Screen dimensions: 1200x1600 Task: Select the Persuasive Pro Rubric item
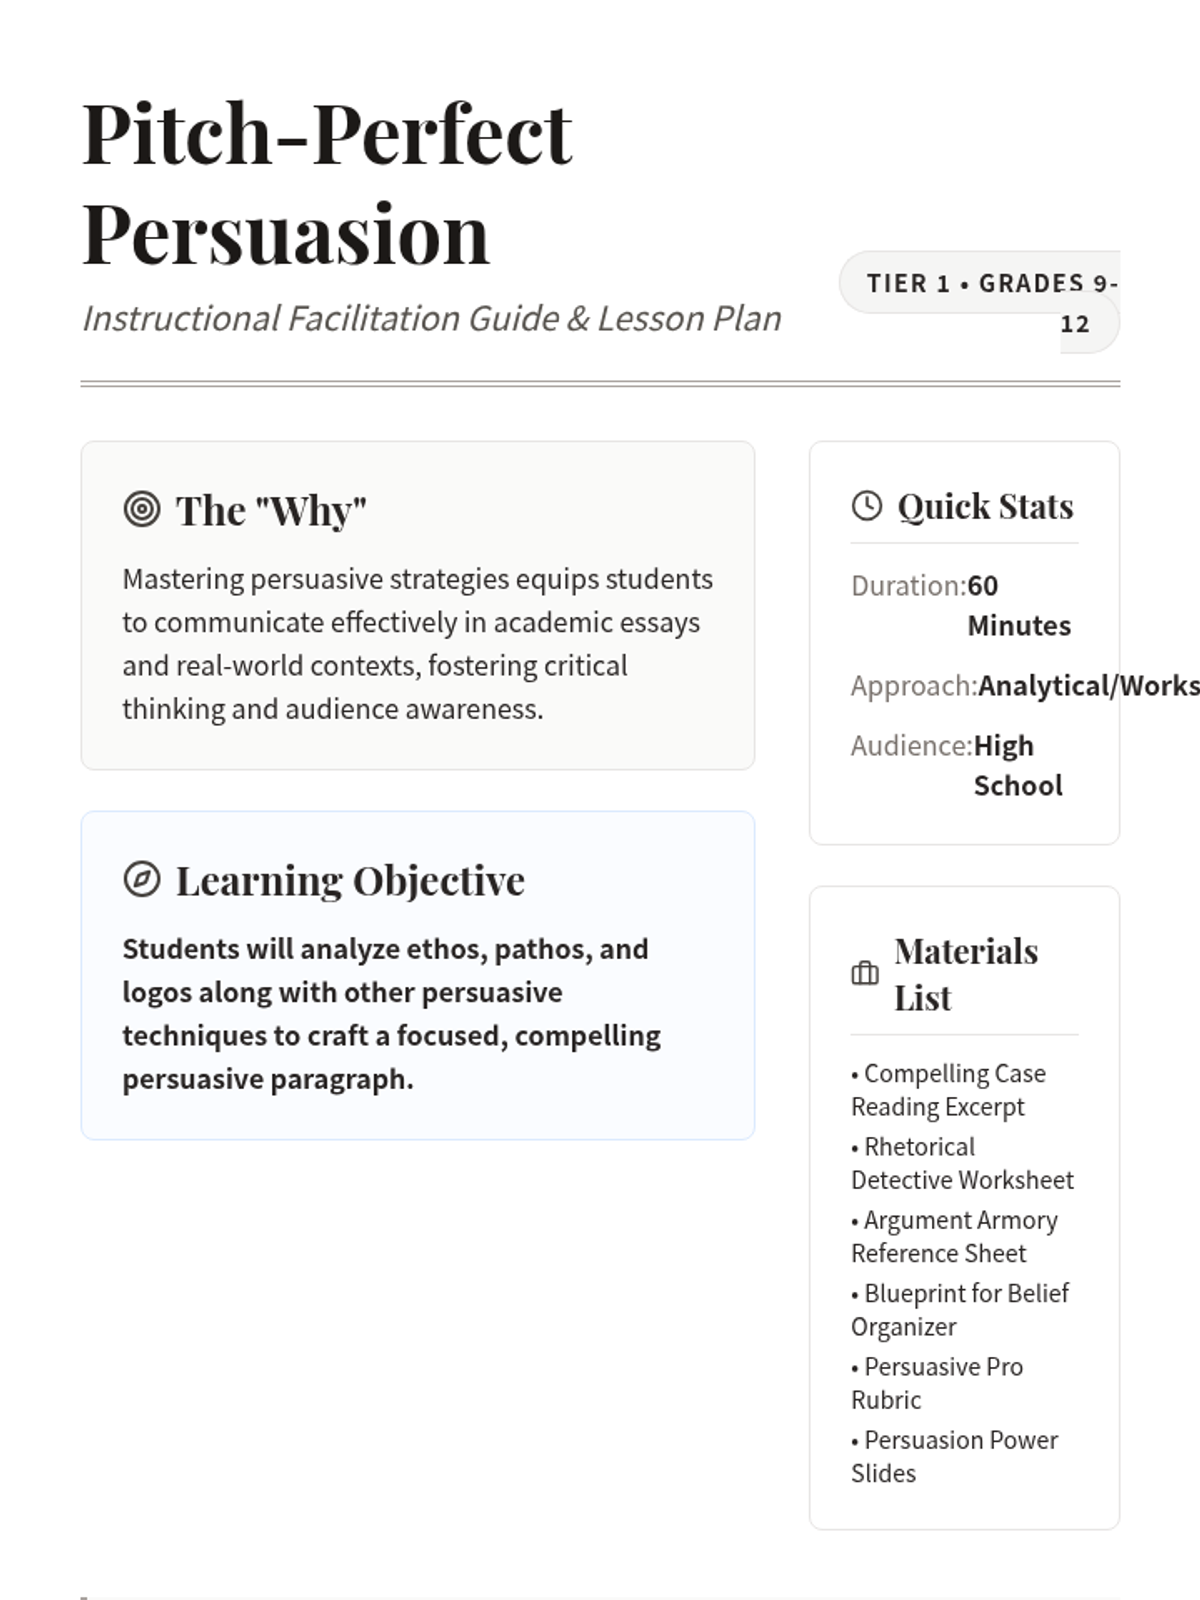[x=937, y=1383]
